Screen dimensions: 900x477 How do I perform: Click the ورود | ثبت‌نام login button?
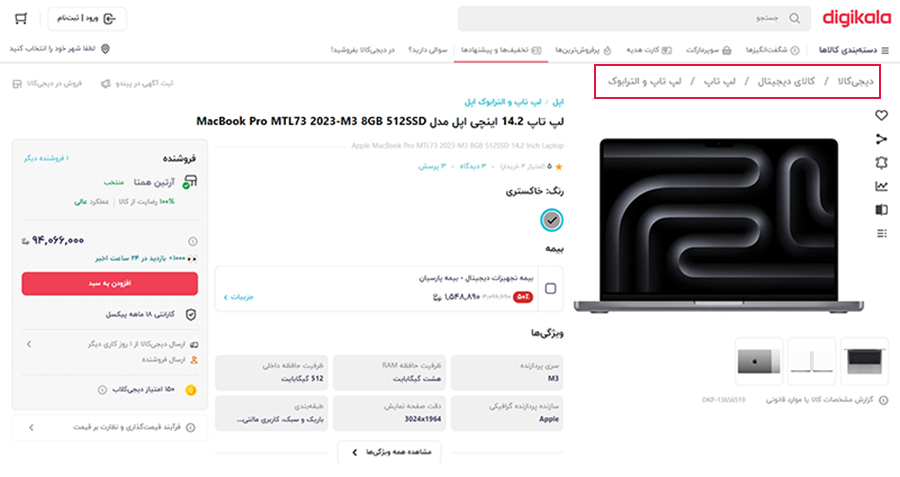[87, 19]
